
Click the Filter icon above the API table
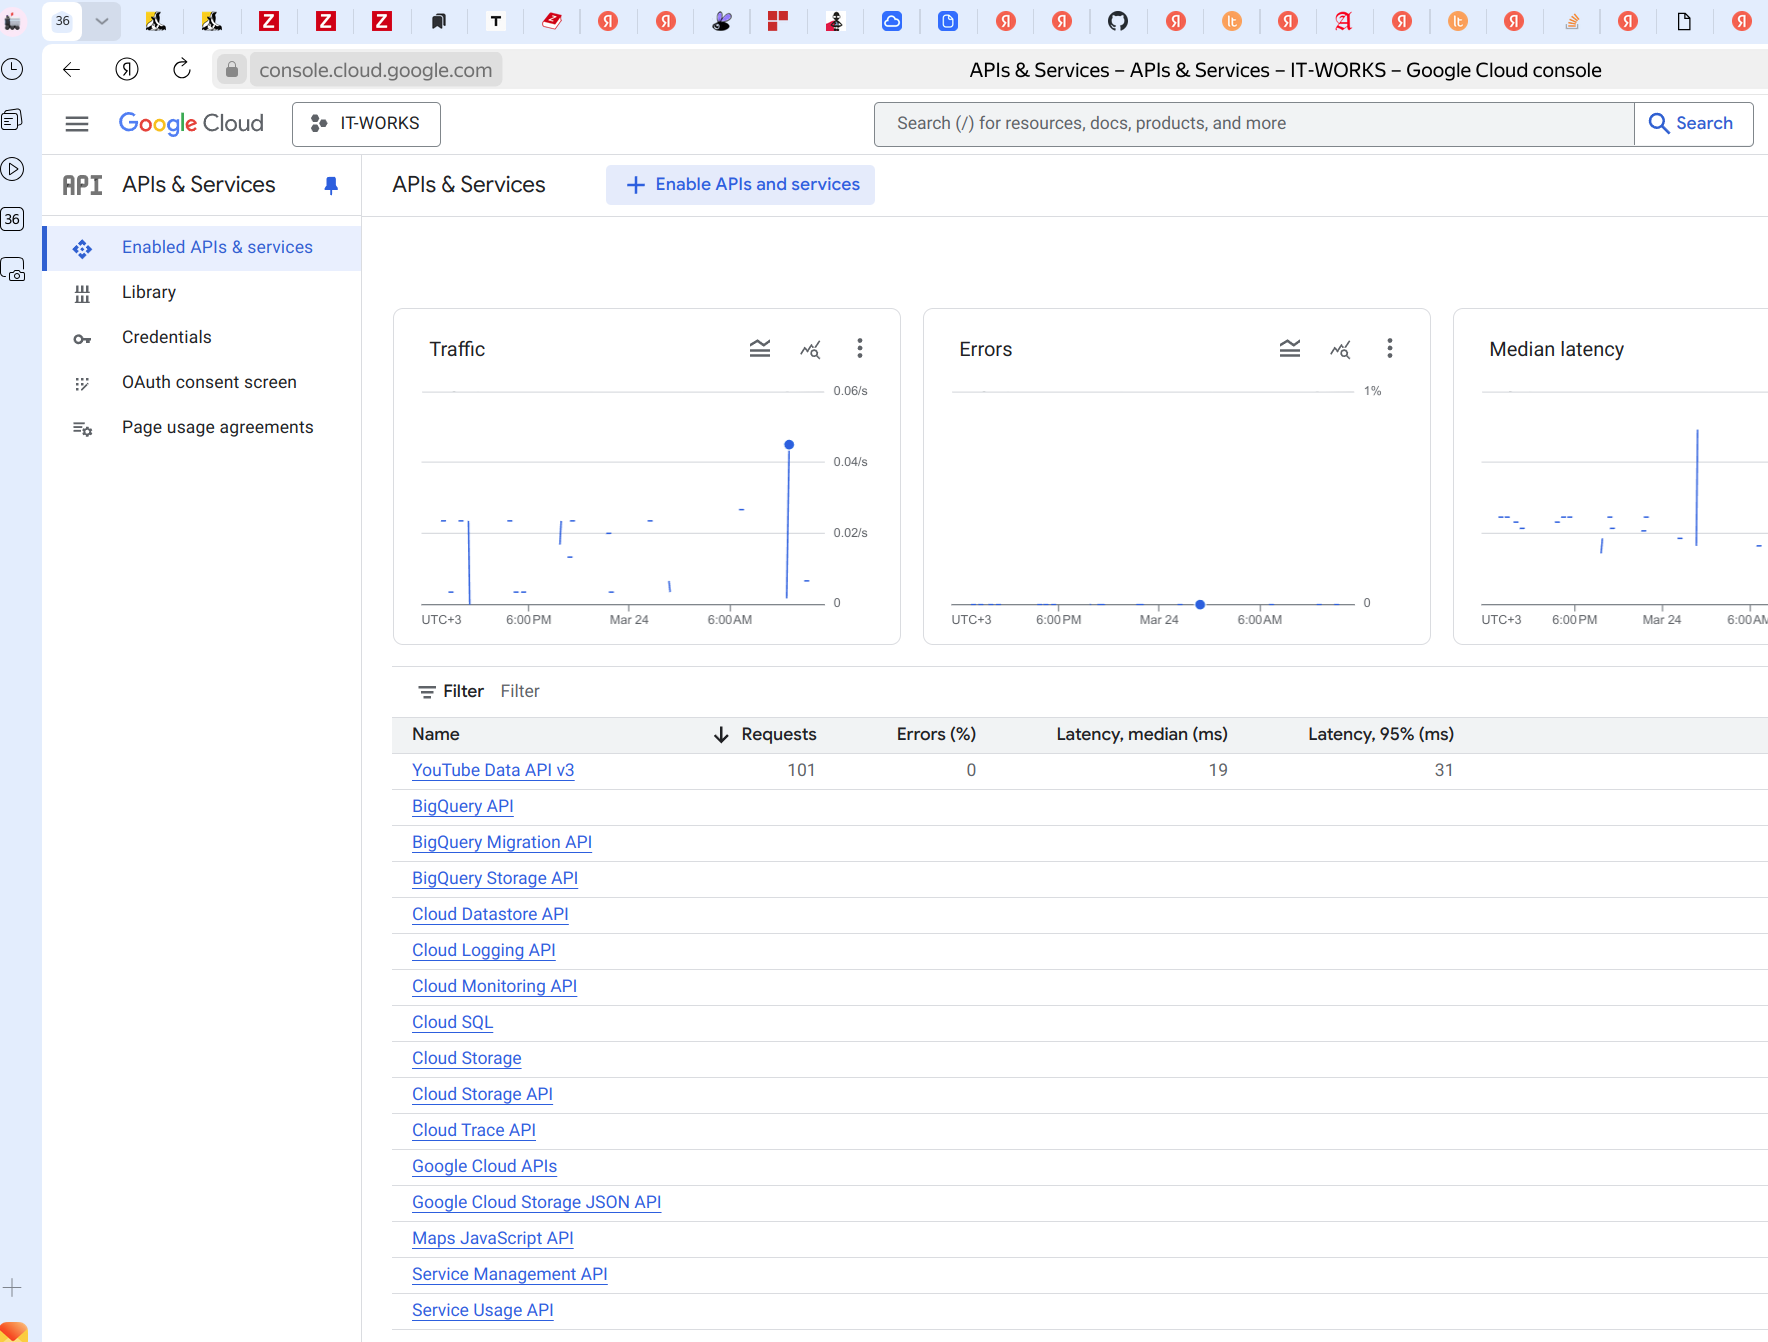[x=427, y=692]
